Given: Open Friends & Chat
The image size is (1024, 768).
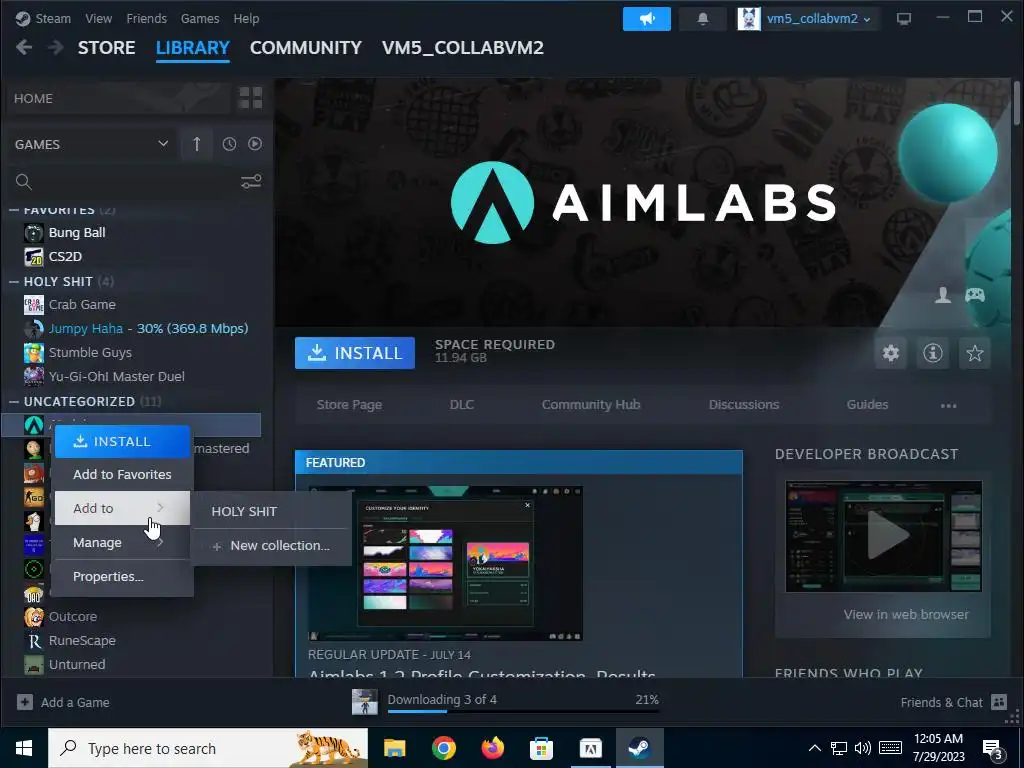Looking at the screenshot, I should point(953,703).
